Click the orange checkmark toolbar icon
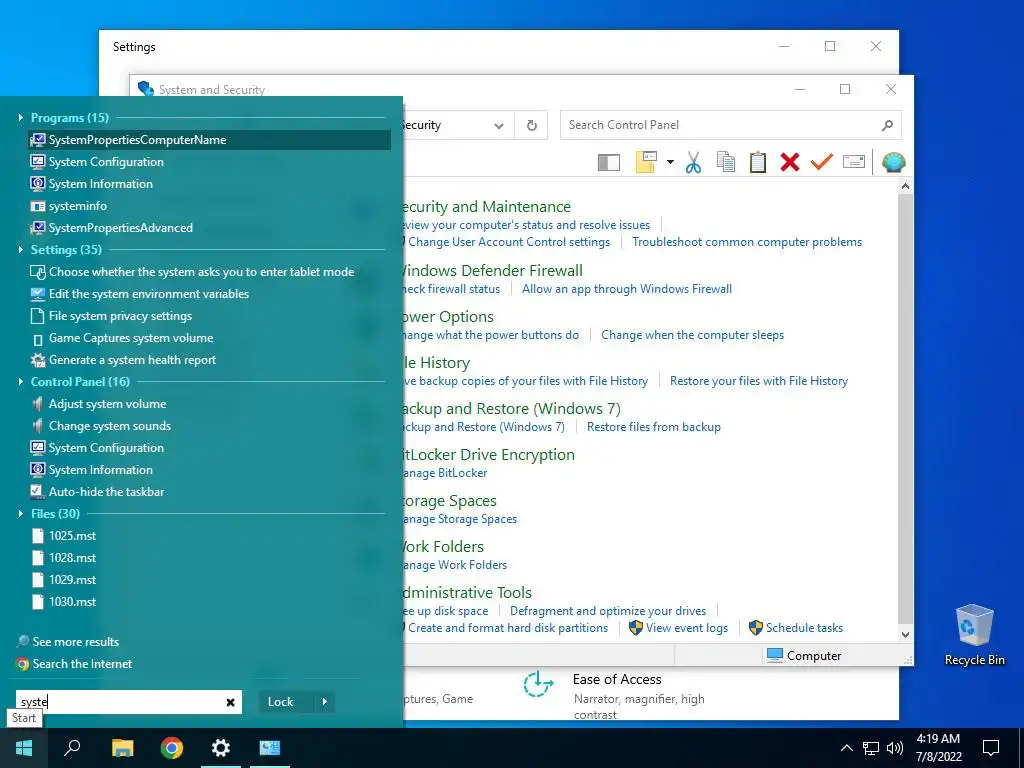The image size is (1024, 768). pos(822,161)
